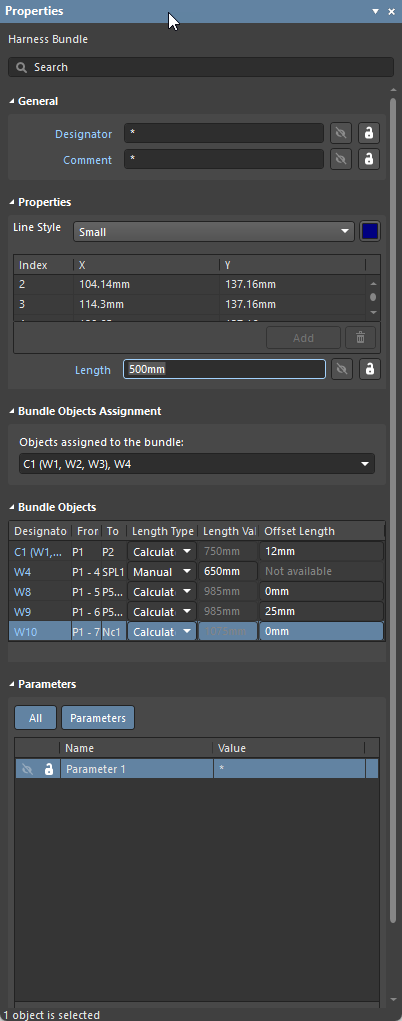Click the Parameter 1 value cell
The width and height of the screenshot is (402, 1021).
pyautogui.click(x=289, y=769)
